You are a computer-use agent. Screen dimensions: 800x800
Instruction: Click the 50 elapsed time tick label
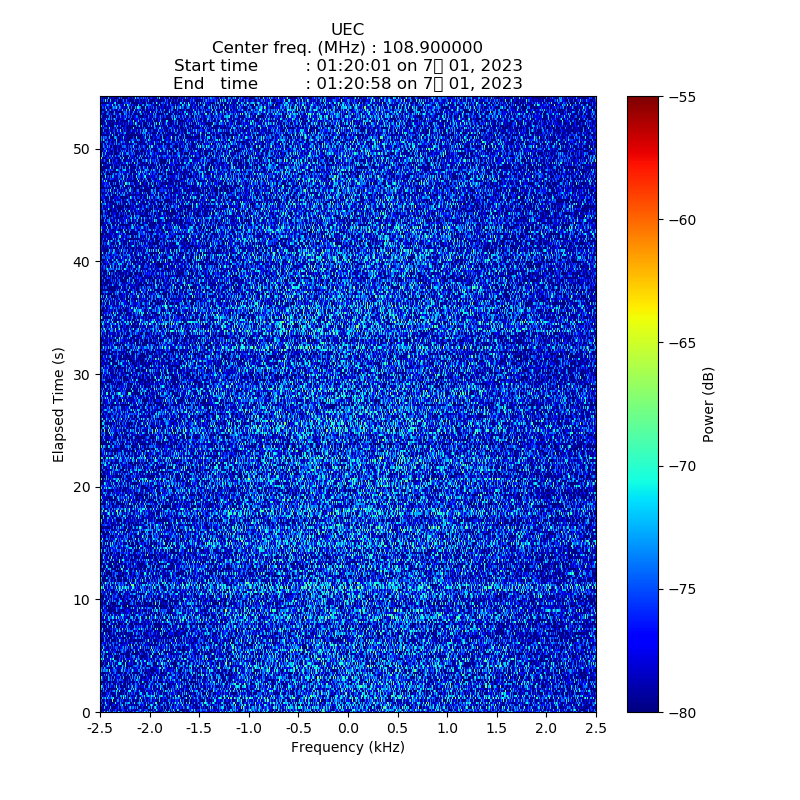(80, 149)
